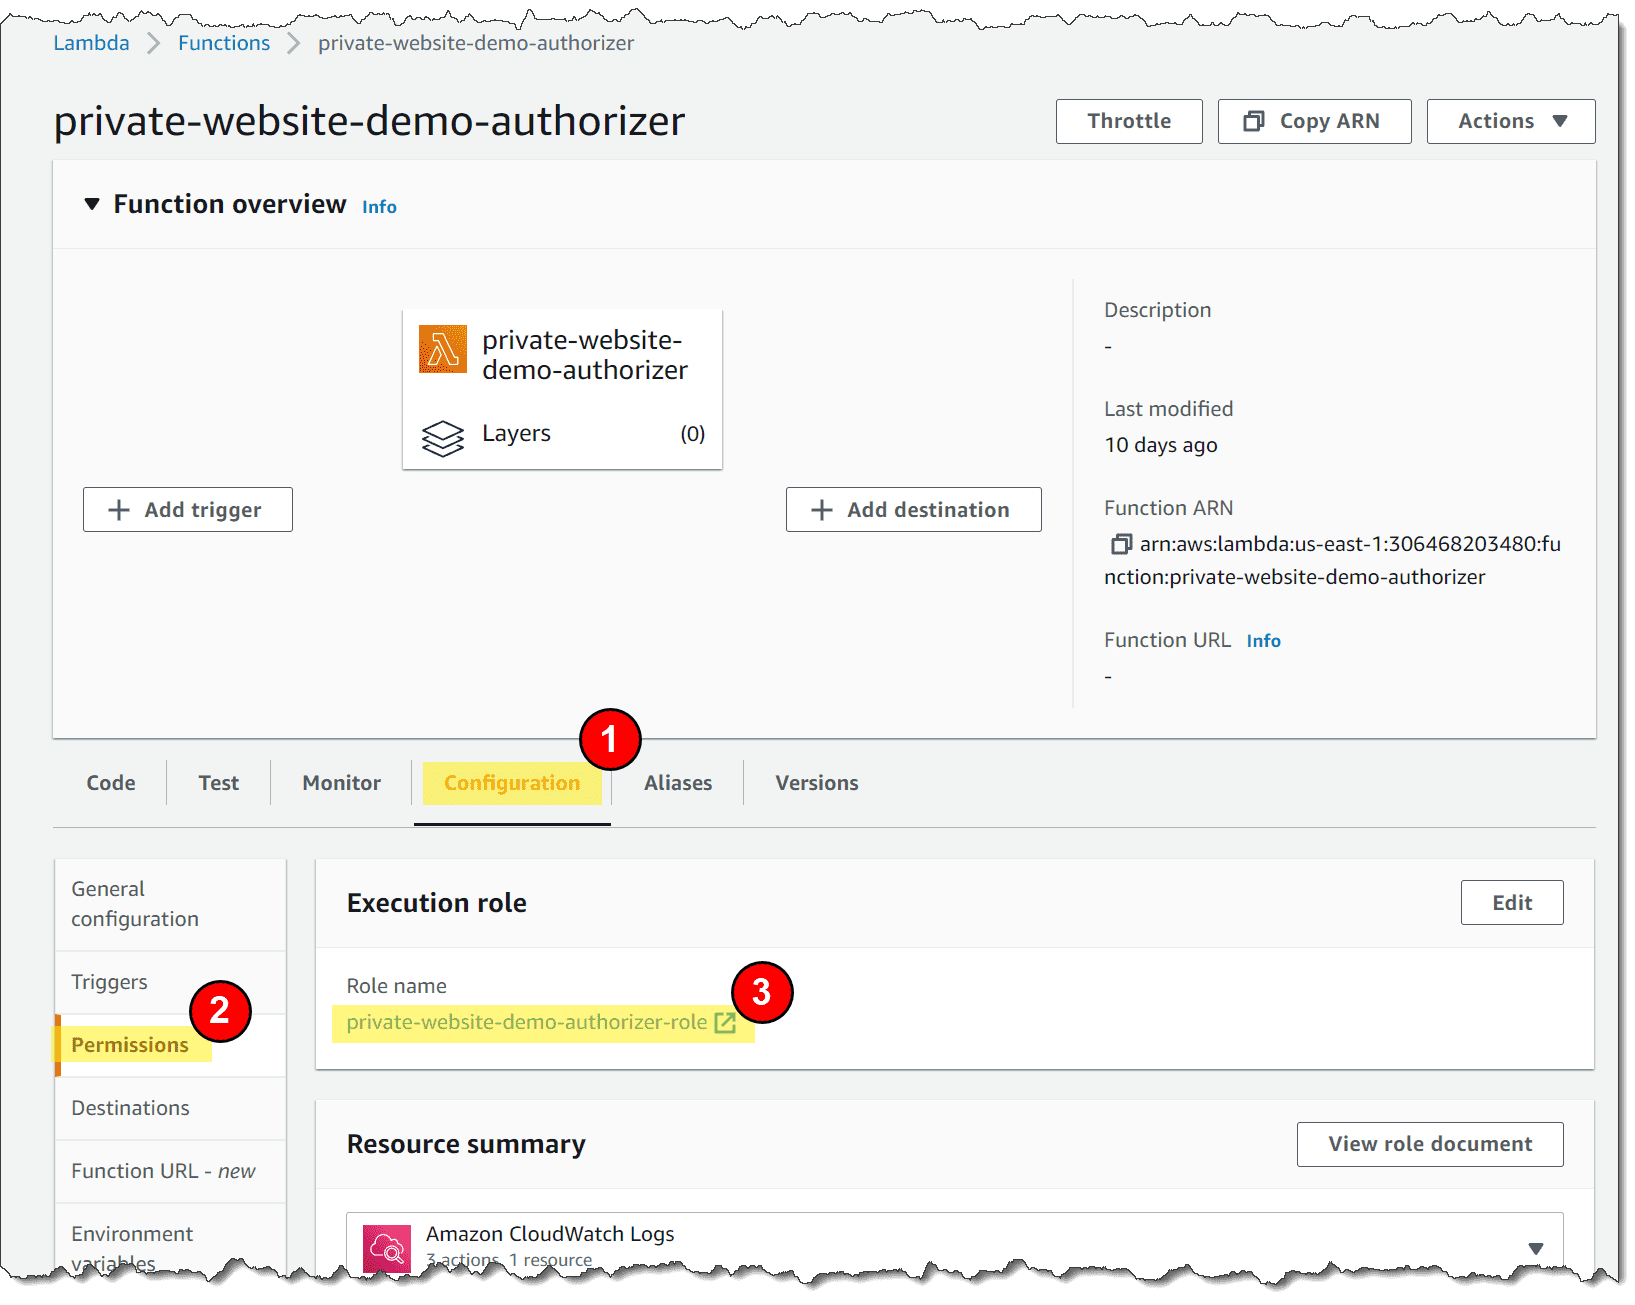Click the Layers stack icon
The image size is (1635, 1305).
[442, 437]
